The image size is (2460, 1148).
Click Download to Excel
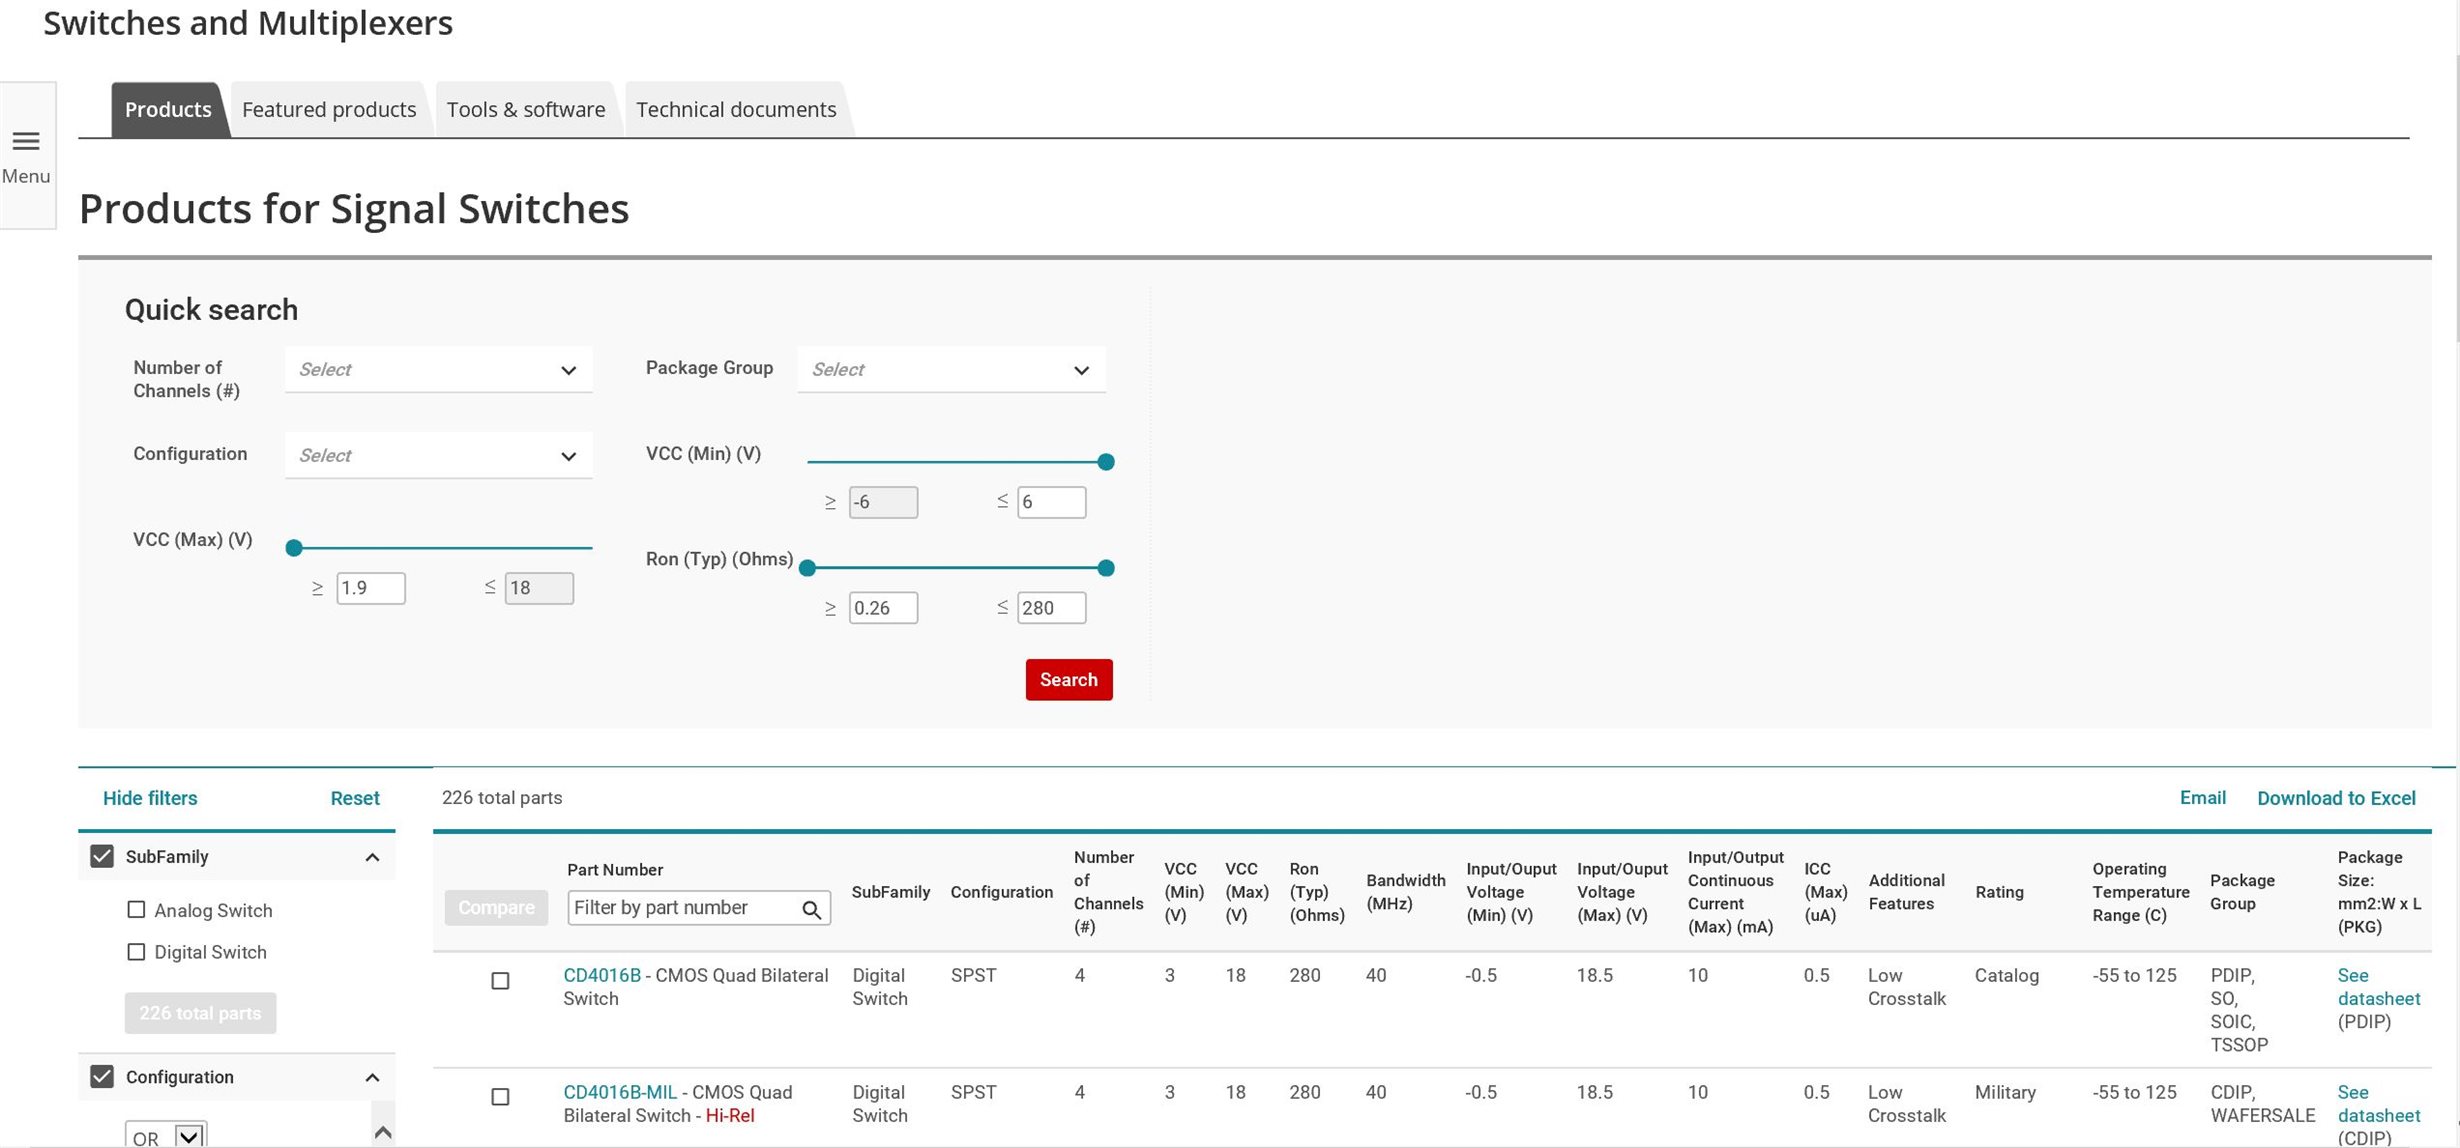point(2336,798)
